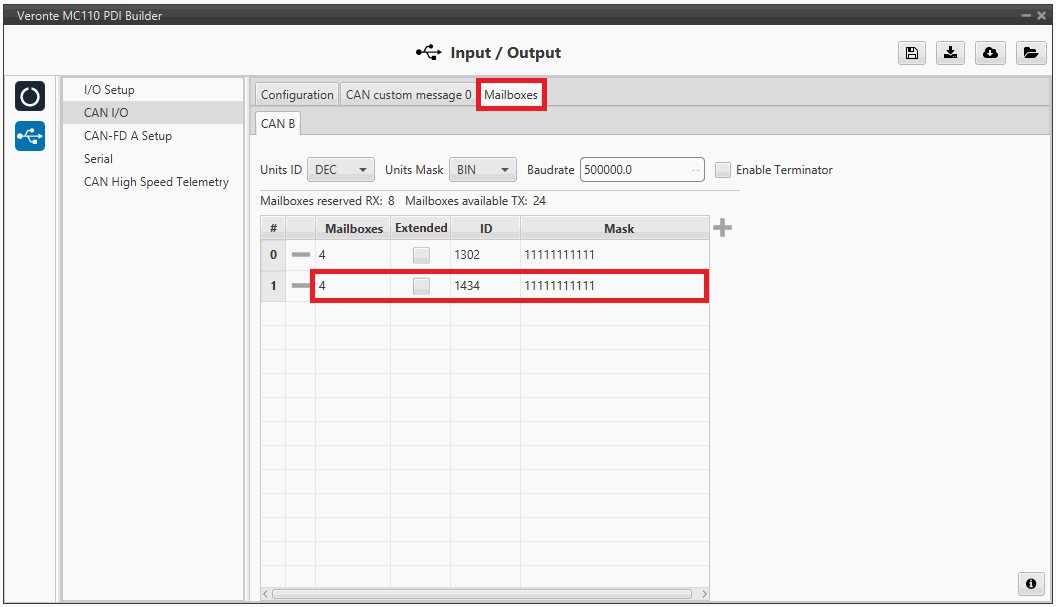Select the circular Veronte sidebar icon
This screenshot has height=607, width=1056.
coord(30,96)
